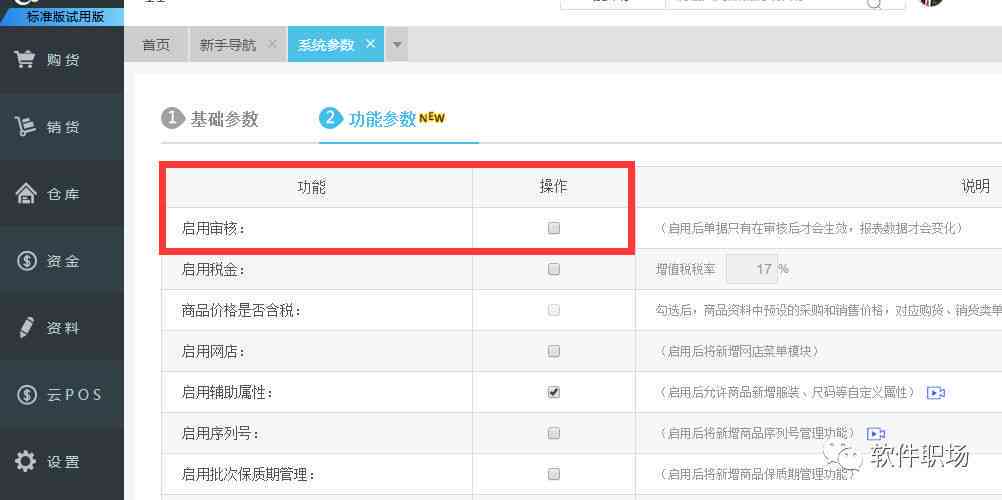
Task: Click the 启用网店 row label
Action: (213, 352)
